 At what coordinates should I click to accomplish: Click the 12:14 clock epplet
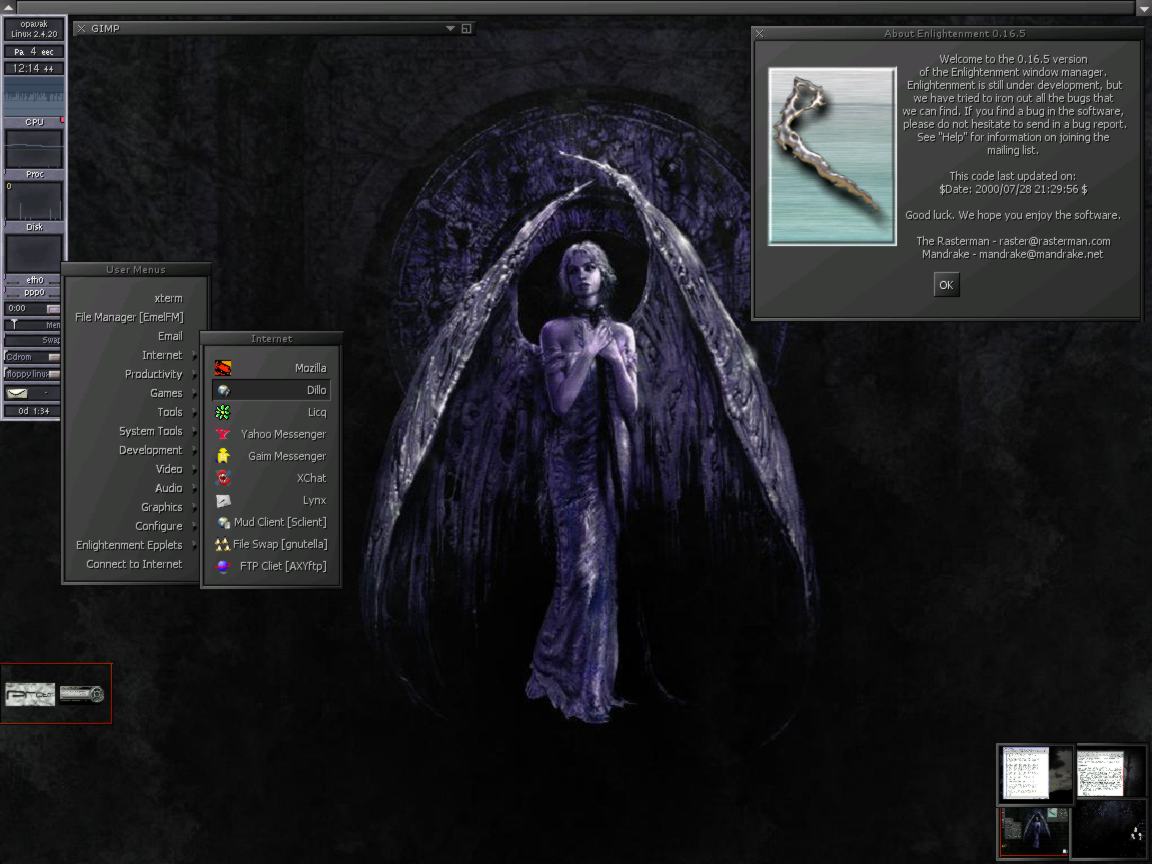click(x=33, y=68)
